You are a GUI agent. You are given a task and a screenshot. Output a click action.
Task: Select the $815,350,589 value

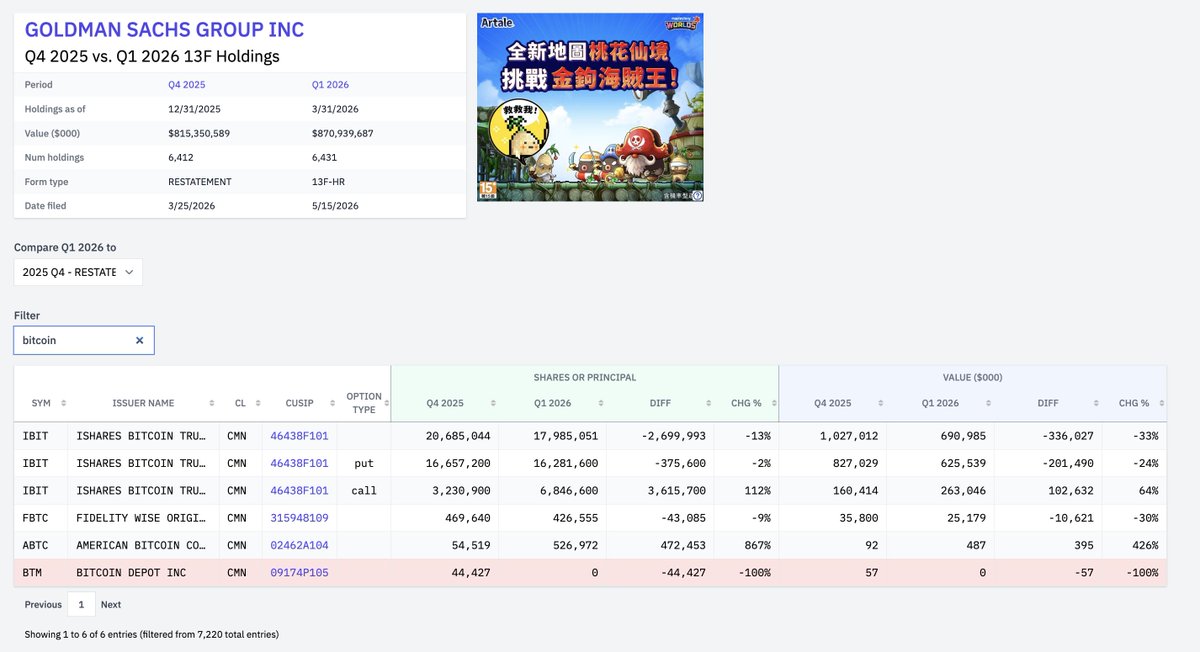coord(199,133)
